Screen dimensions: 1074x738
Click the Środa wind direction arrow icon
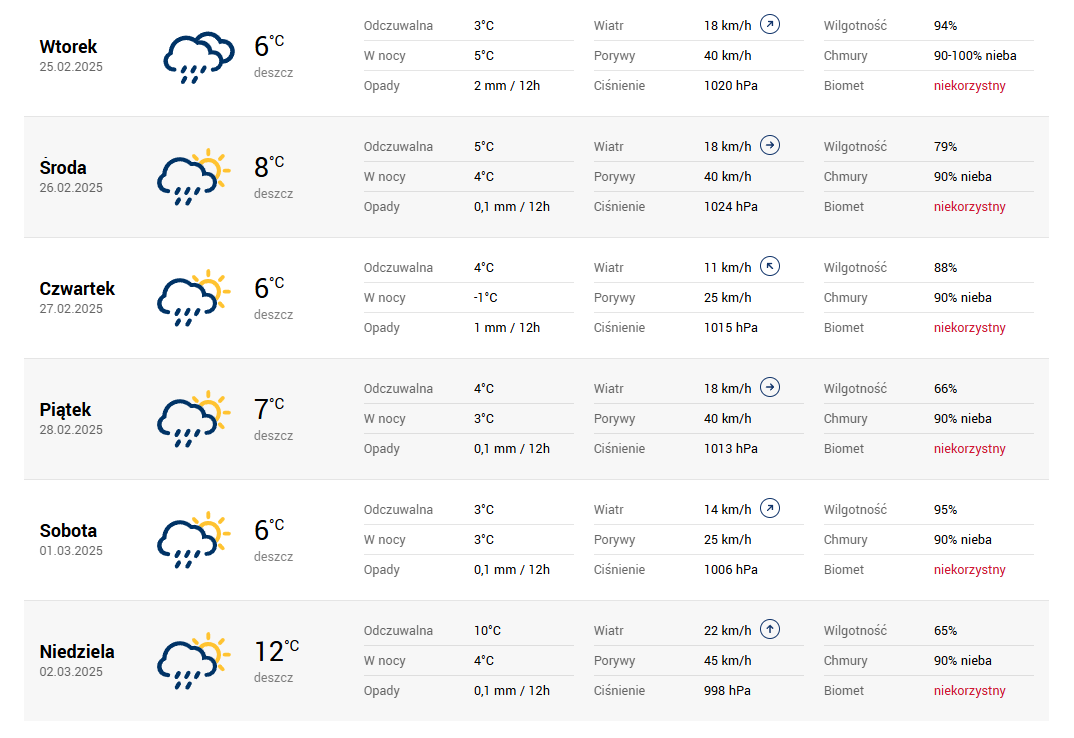769,145
